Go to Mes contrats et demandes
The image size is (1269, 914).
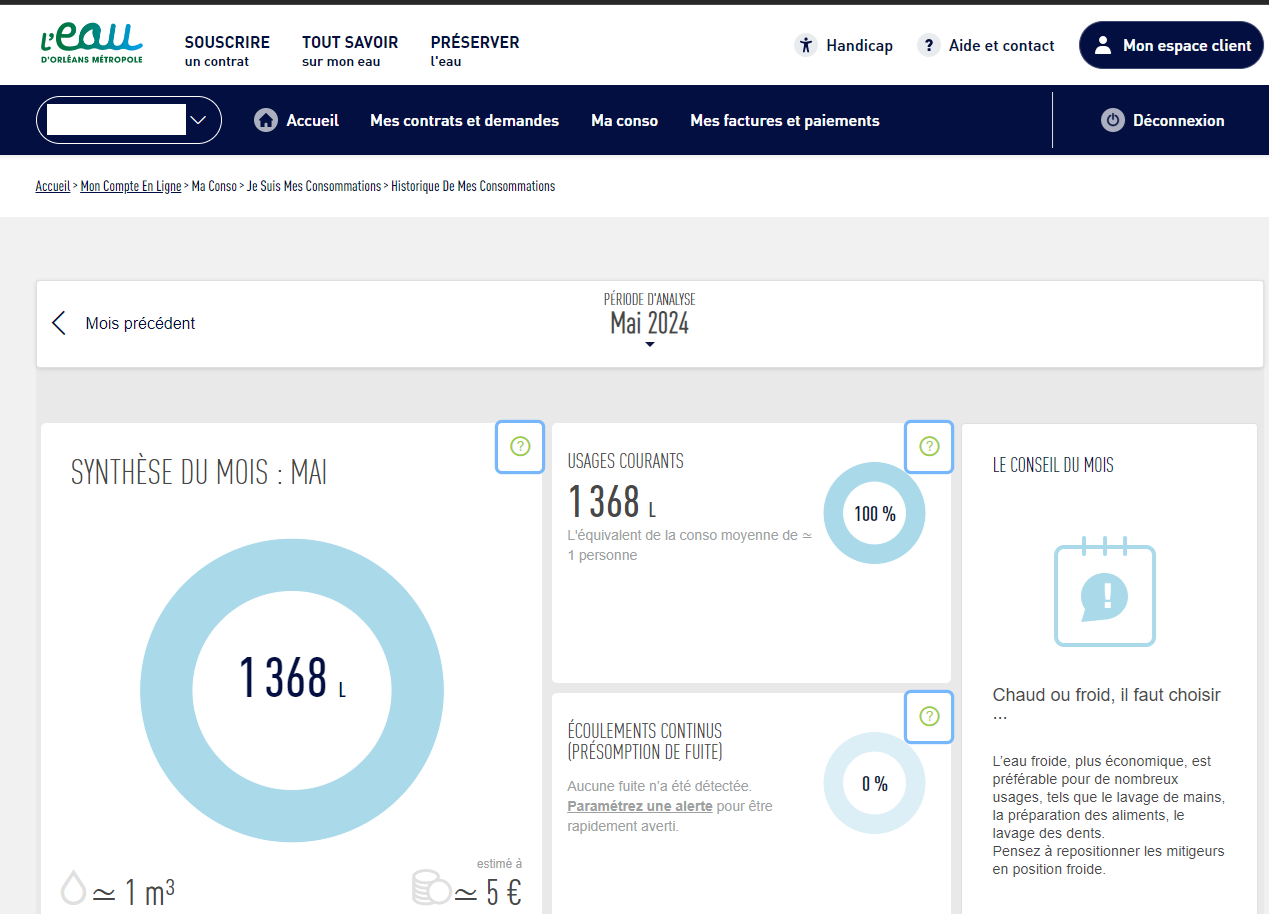tap(464, 120)
